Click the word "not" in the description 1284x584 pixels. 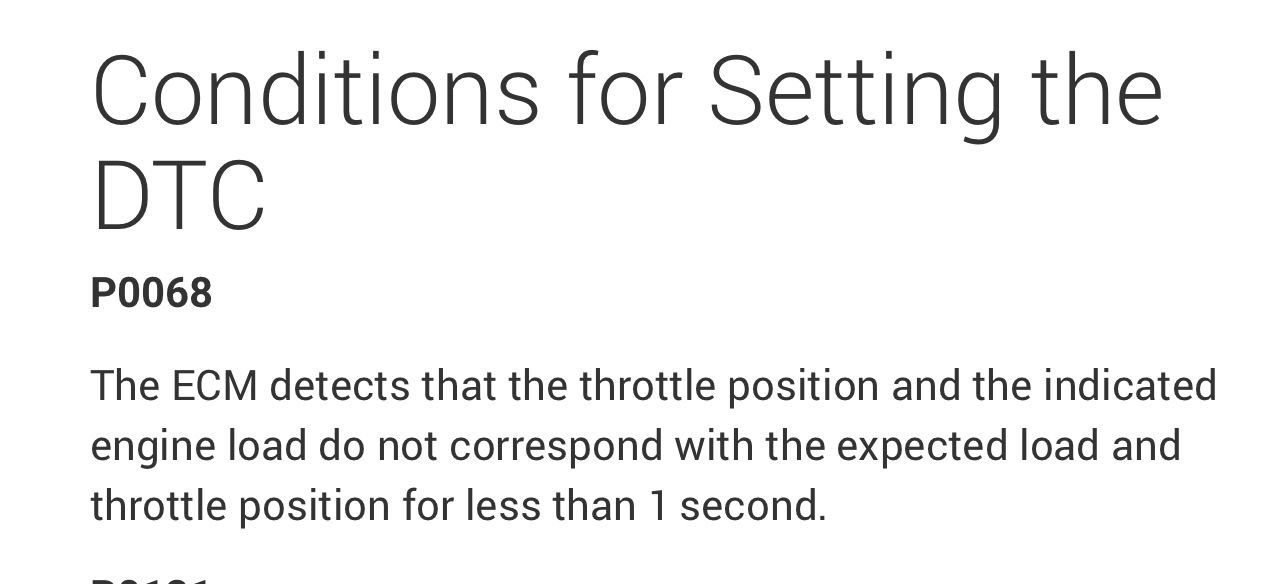click(407, 446)
